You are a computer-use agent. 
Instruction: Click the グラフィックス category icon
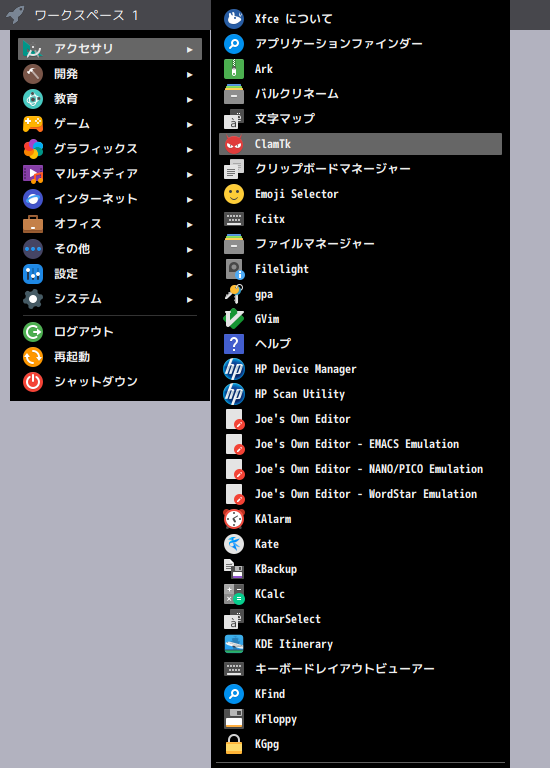coord(33,149)
